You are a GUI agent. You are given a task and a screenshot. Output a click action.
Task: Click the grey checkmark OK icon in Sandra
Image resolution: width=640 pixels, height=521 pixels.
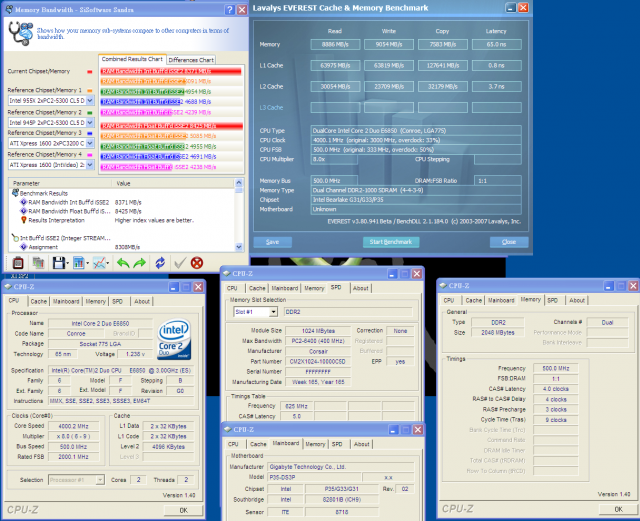pos(180,263)
